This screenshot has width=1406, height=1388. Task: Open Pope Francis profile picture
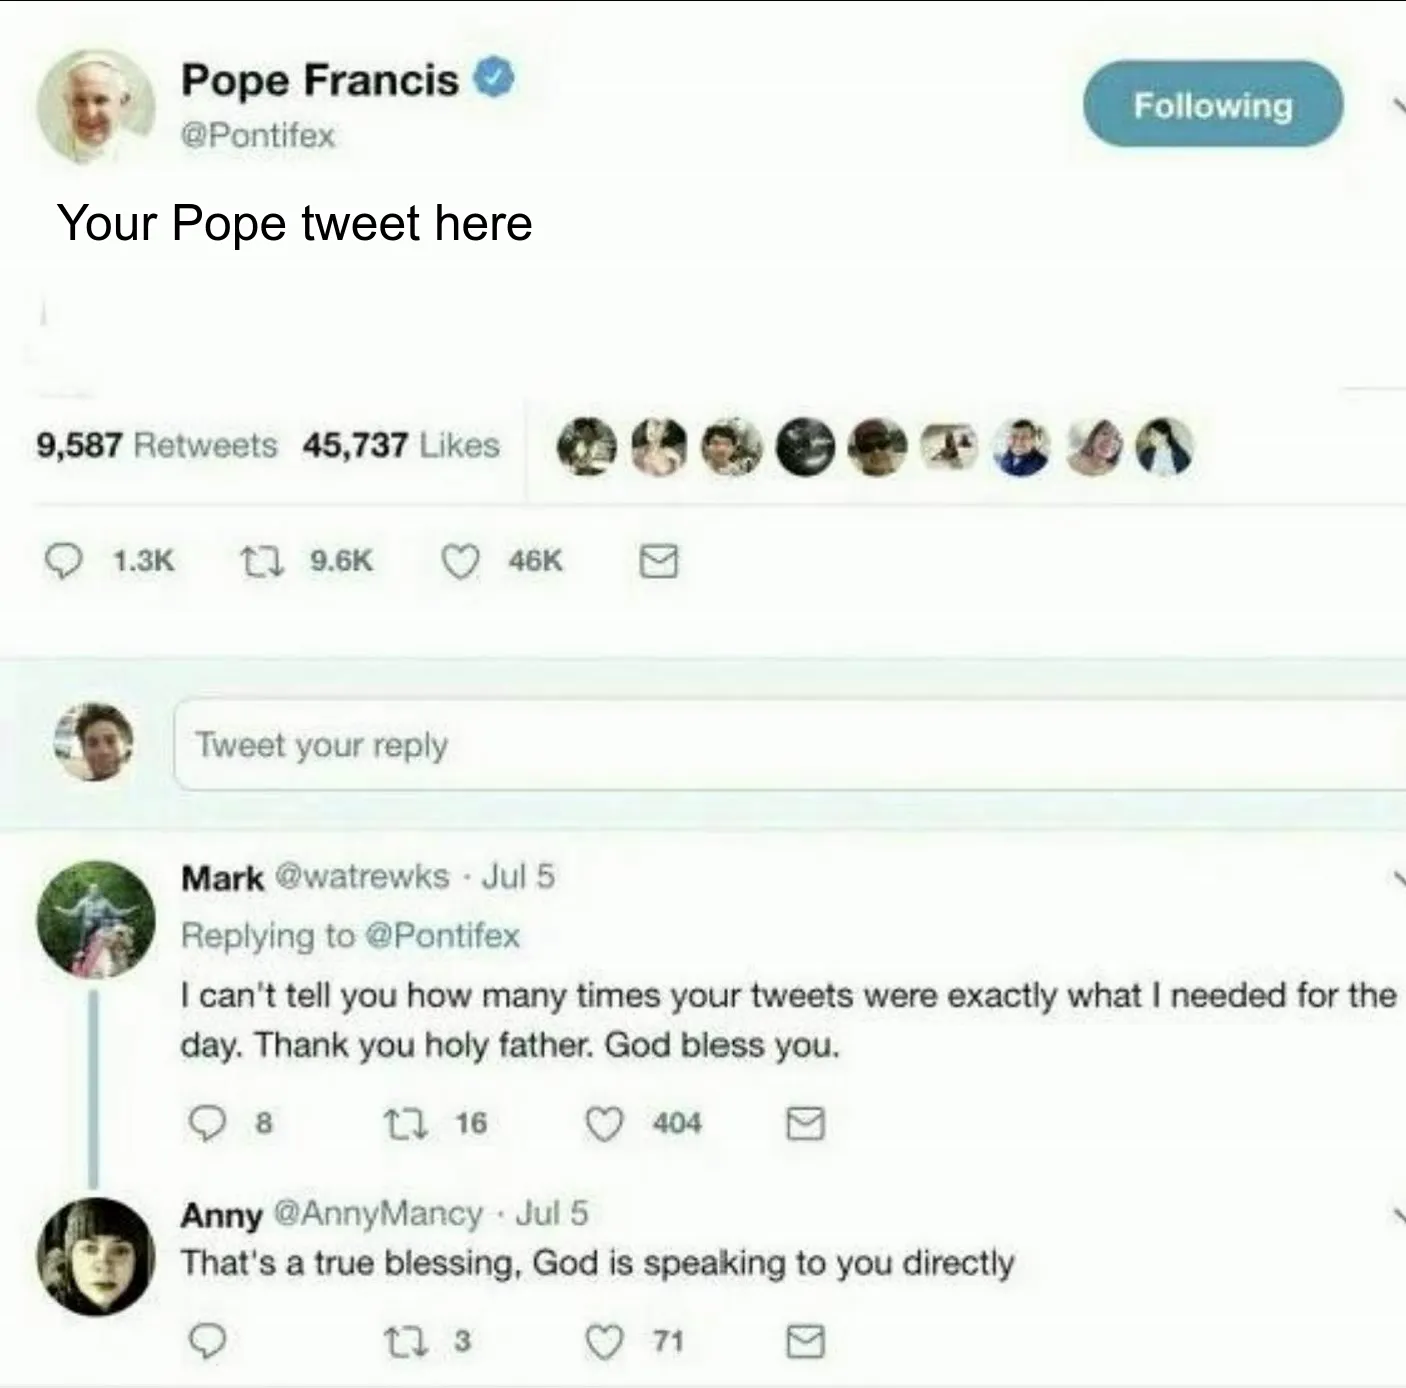95,106
